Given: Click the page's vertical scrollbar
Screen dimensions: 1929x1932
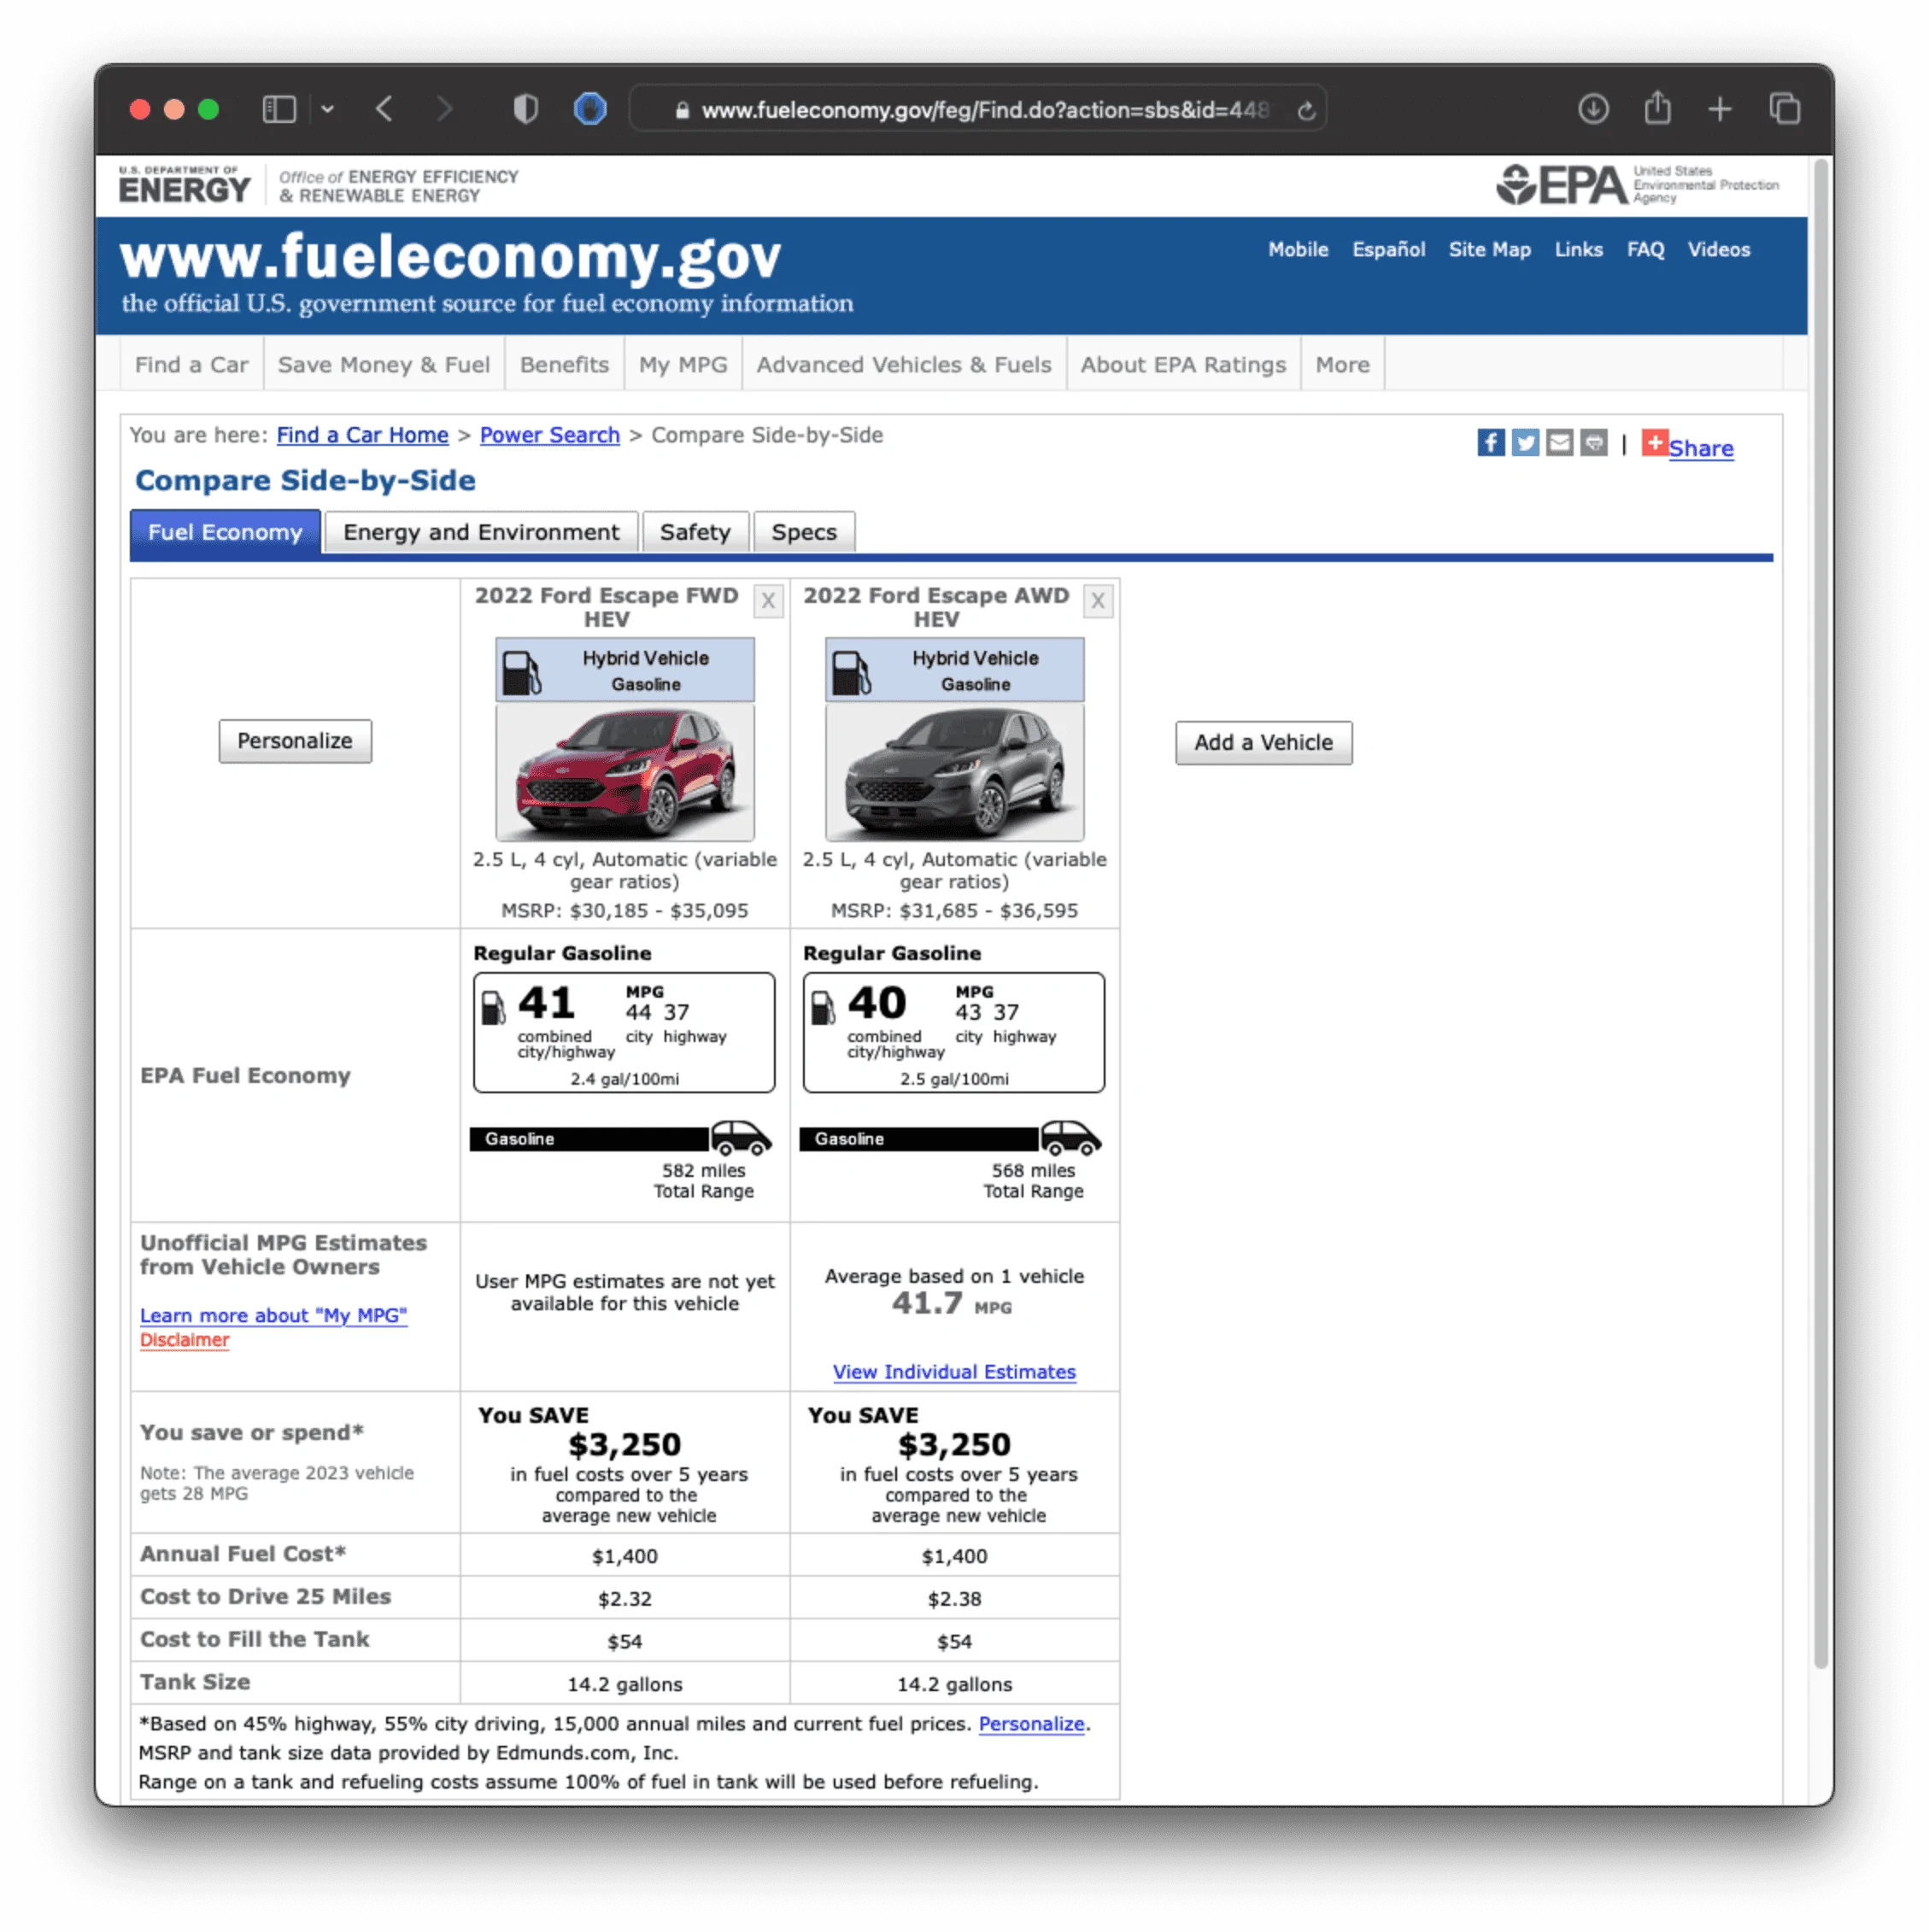Looking at the screenshot, I should coord(1821,912).
